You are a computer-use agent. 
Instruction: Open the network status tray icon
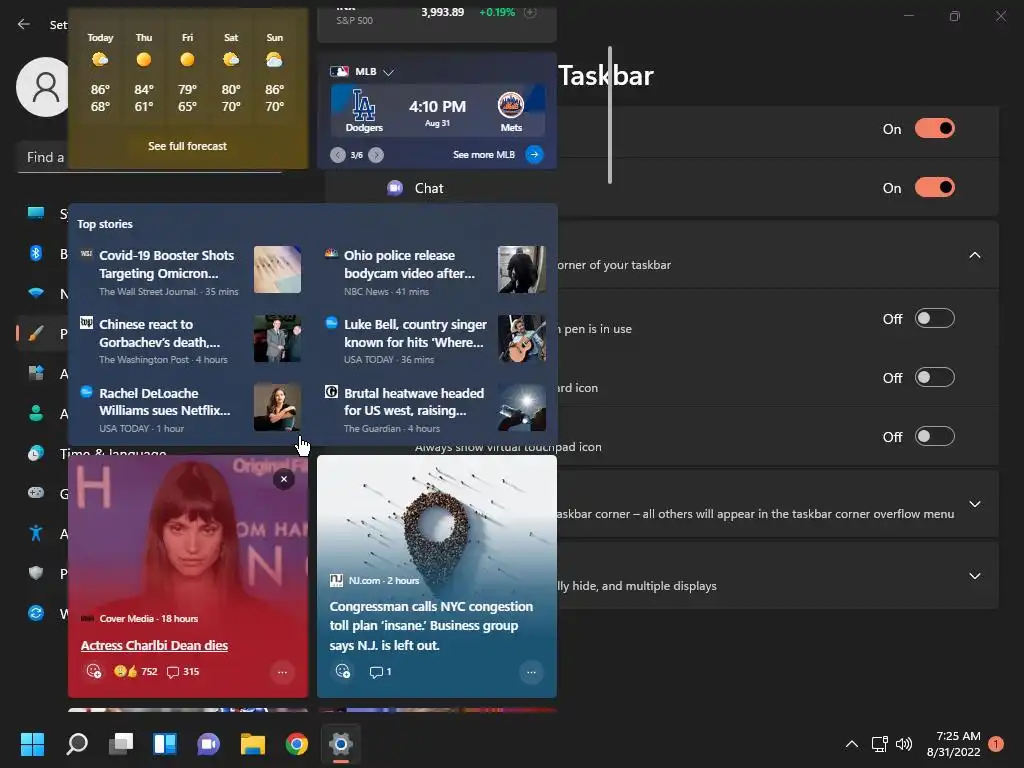(879, 744)
